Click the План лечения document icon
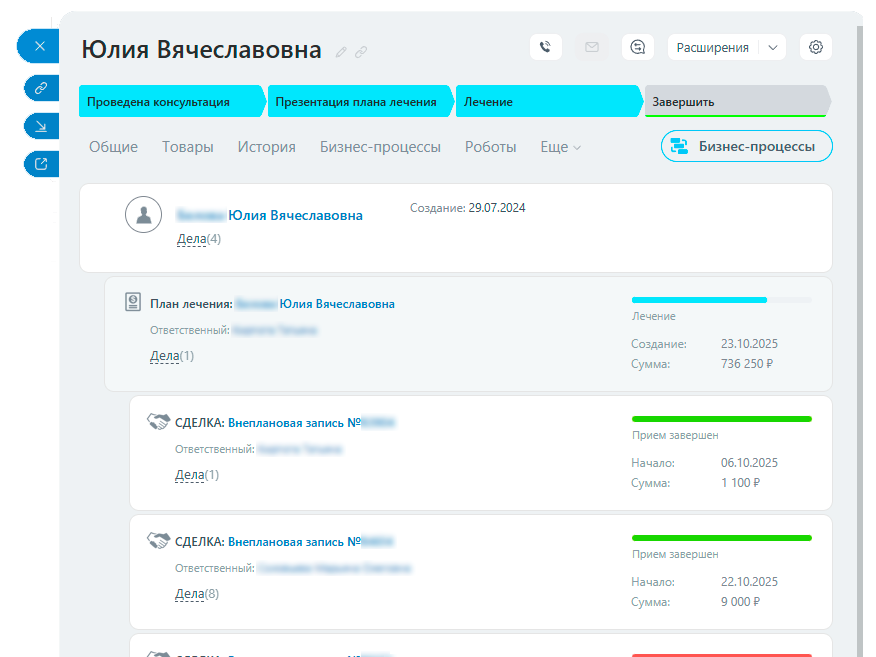Image resolution: width=876 pixels, height=657 pixels. tap(133, 302)
